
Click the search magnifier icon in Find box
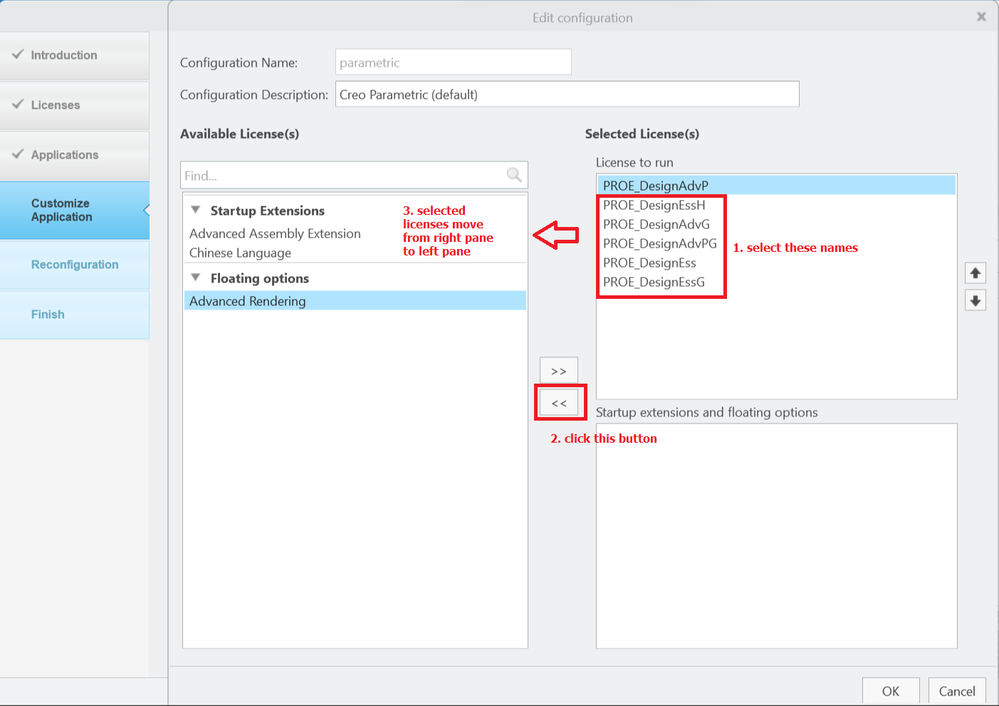click(514, 175)
